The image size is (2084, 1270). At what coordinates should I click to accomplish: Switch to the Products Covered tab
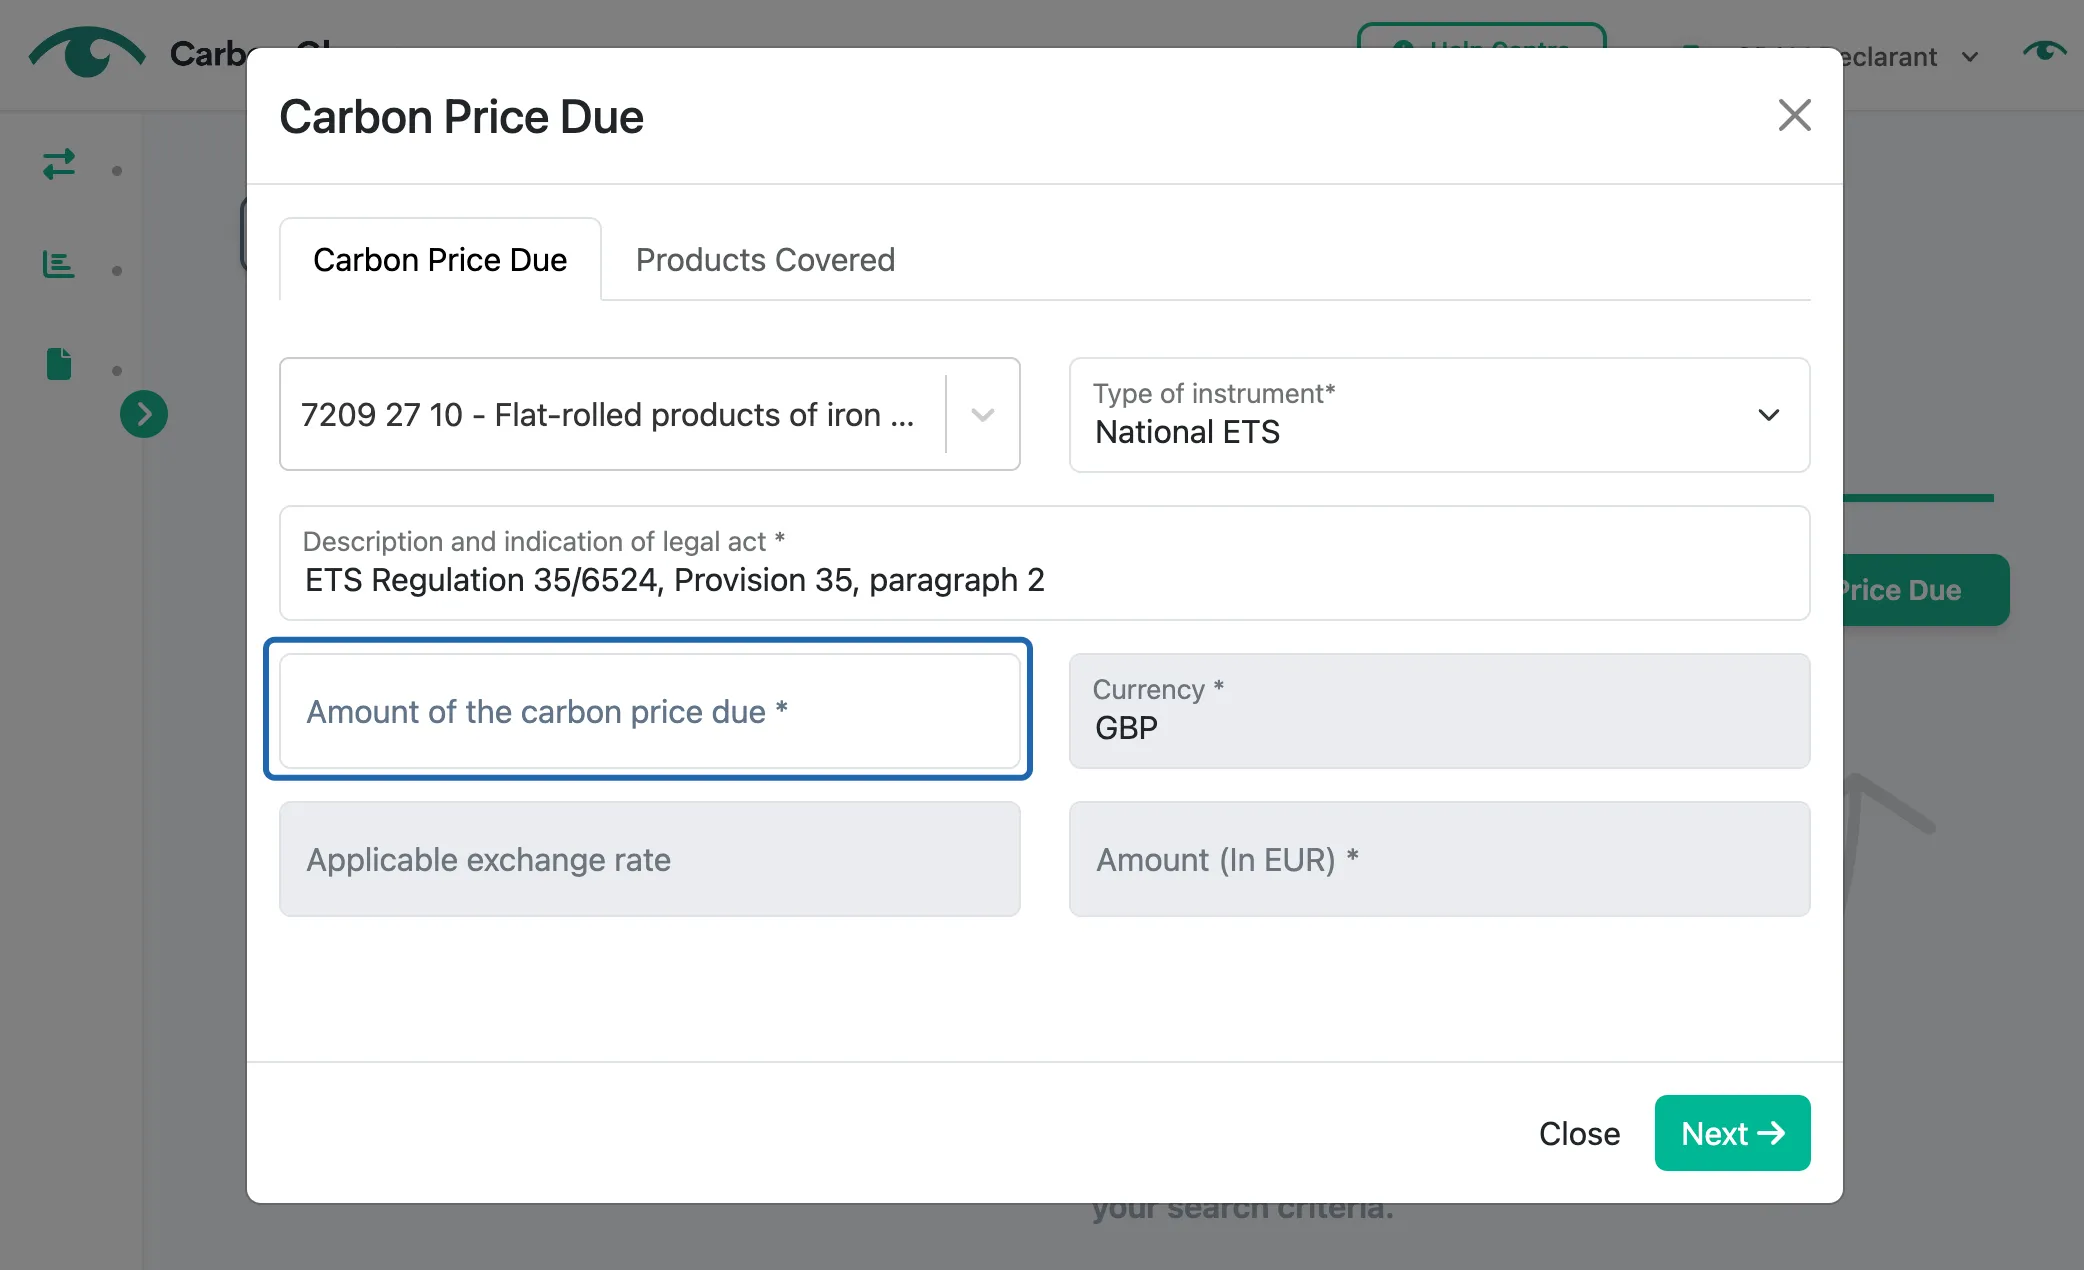click(x=765, y=259)
